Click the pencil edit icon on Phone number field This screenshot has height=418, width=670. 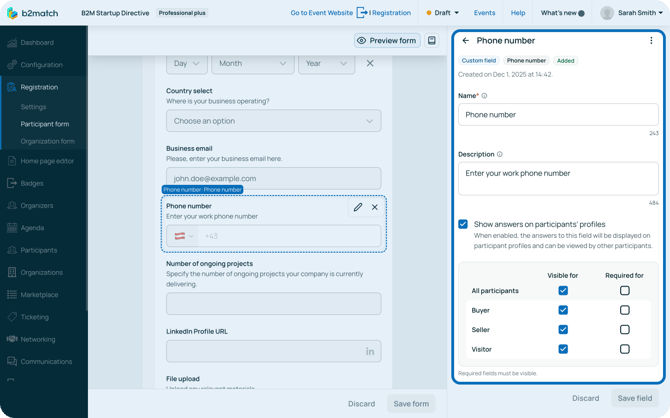(x=358, y=207)
